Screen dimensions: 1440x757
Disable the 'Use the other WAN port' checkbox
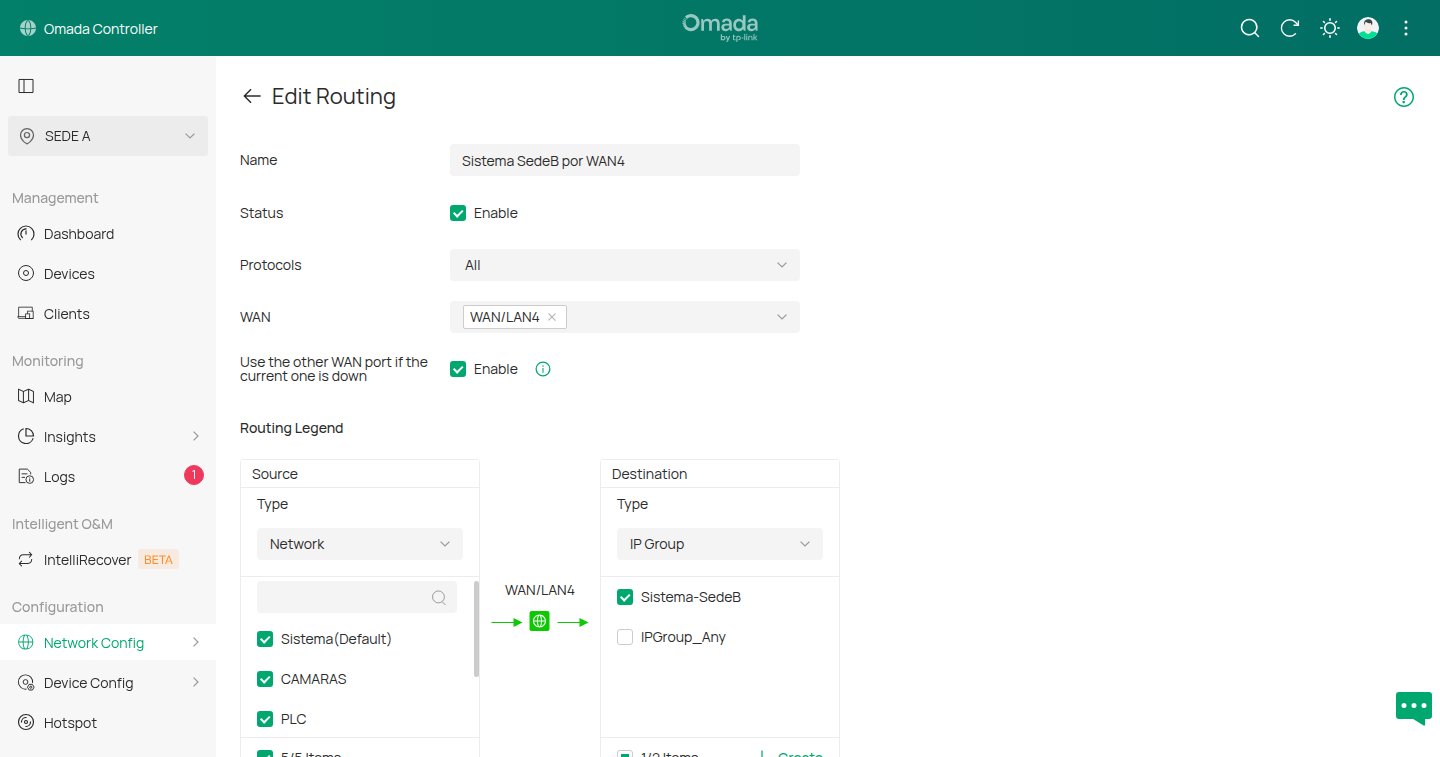click(x=458, y=369)
